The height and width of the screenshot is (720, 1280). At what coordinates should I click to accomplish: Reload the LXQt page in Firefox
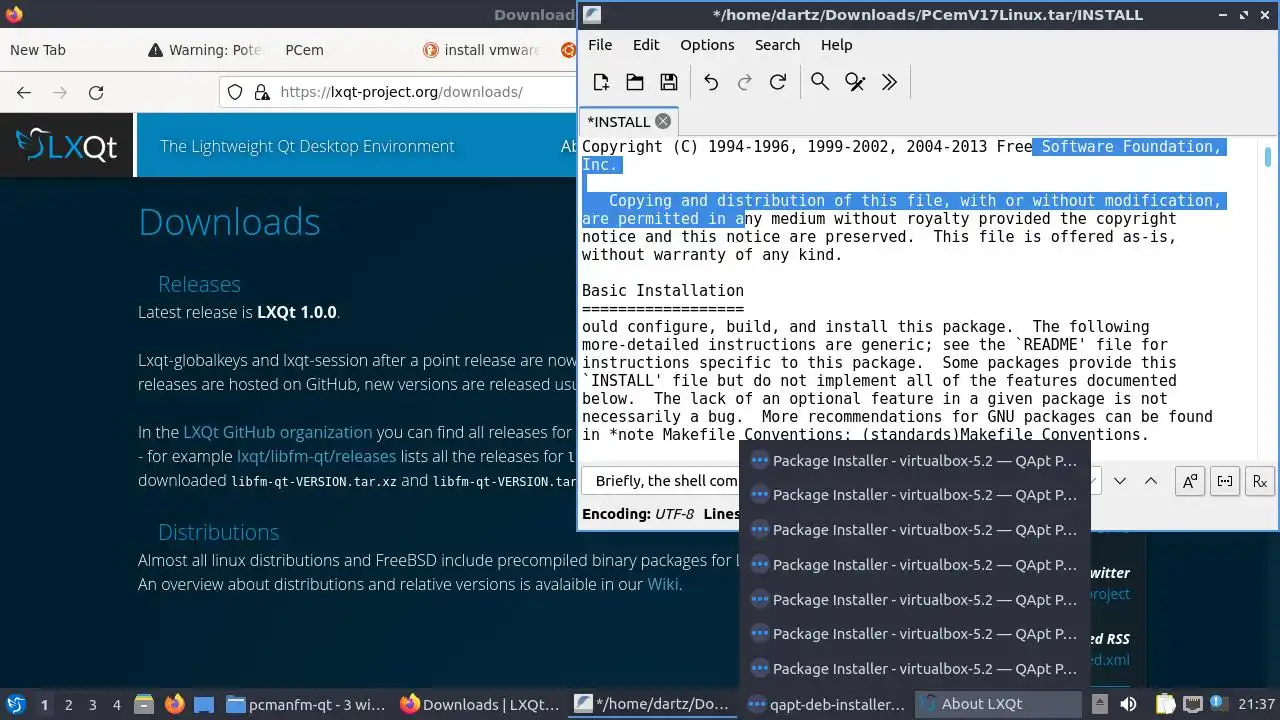(x=96, y=92)
